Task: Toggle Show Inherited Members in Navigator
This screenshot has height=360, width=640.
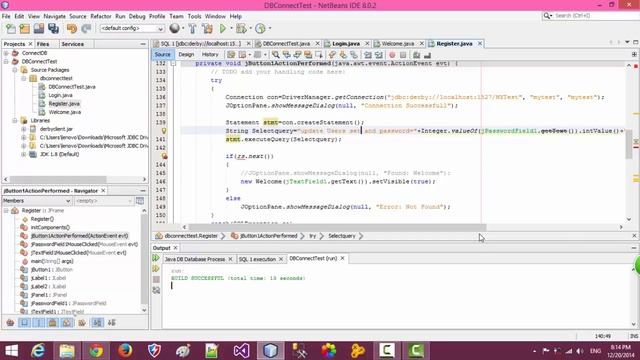Action: 10,323
